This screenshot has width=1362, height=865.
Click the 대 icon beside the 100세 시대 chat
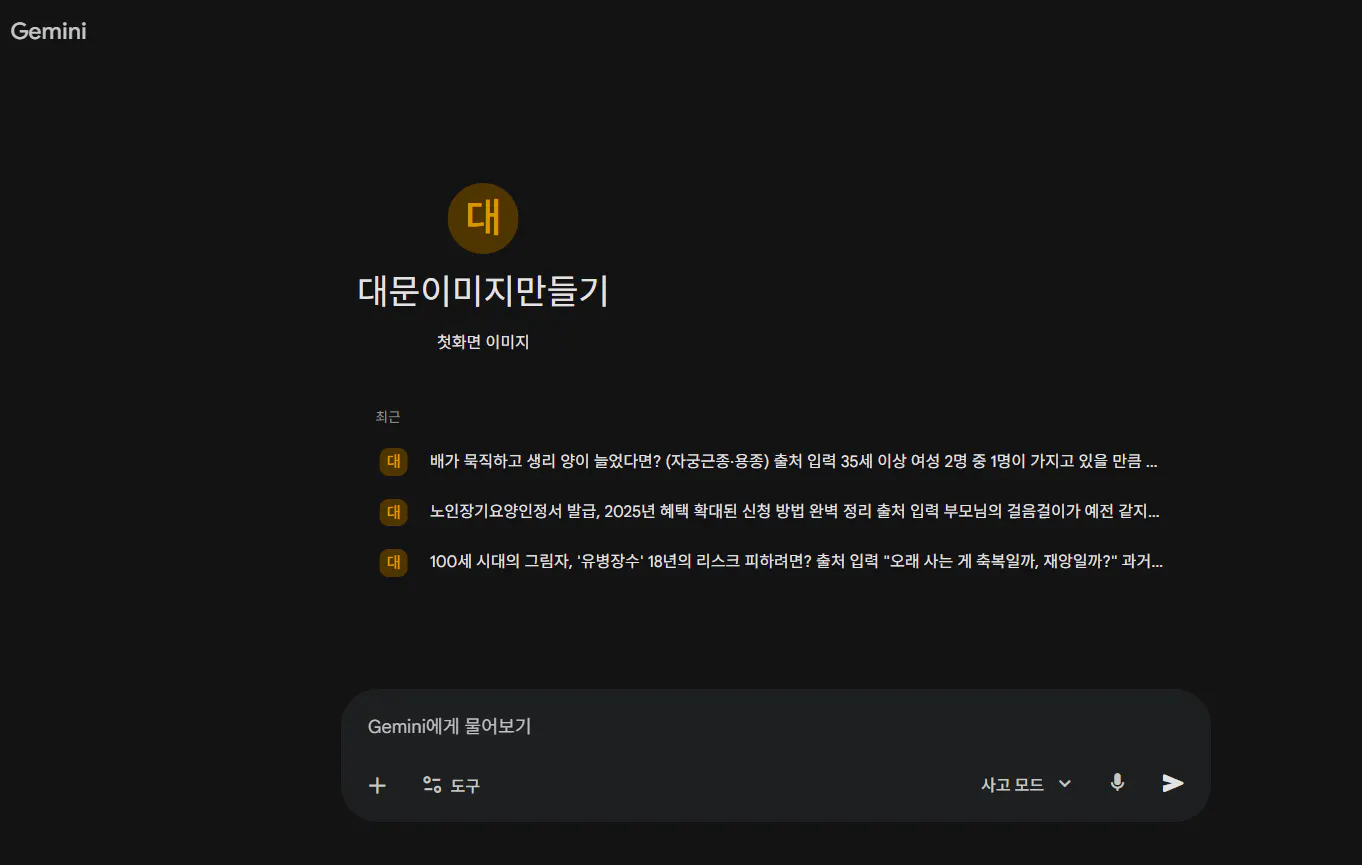point(393,561)
